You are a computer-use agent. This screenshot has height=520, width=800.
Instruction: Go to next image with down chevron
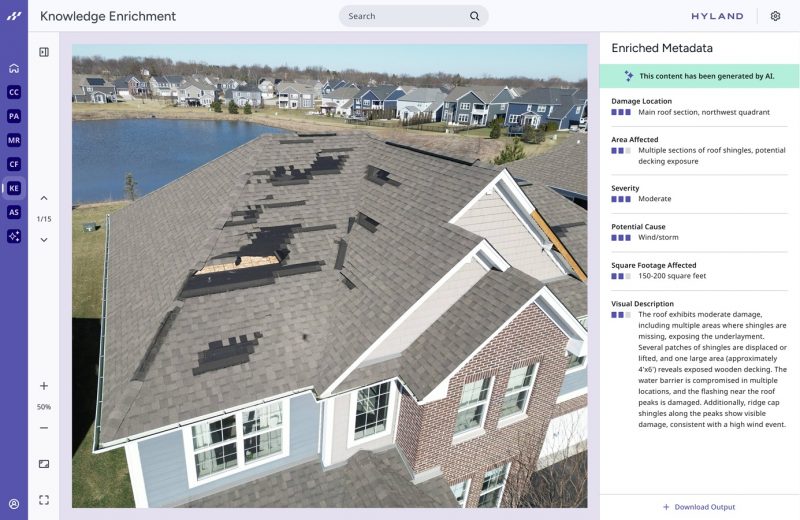tap(44, 240)
